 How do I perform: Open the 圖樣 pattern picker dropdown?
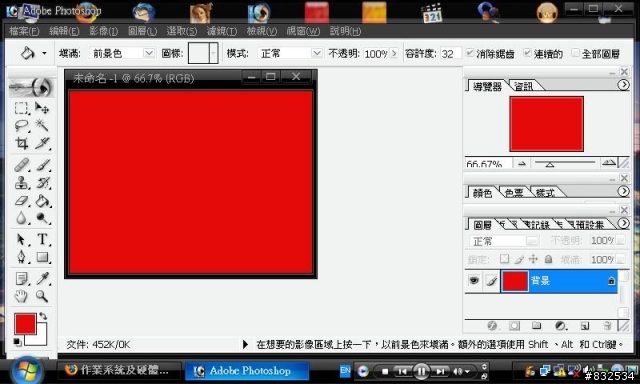click(213, 53)
